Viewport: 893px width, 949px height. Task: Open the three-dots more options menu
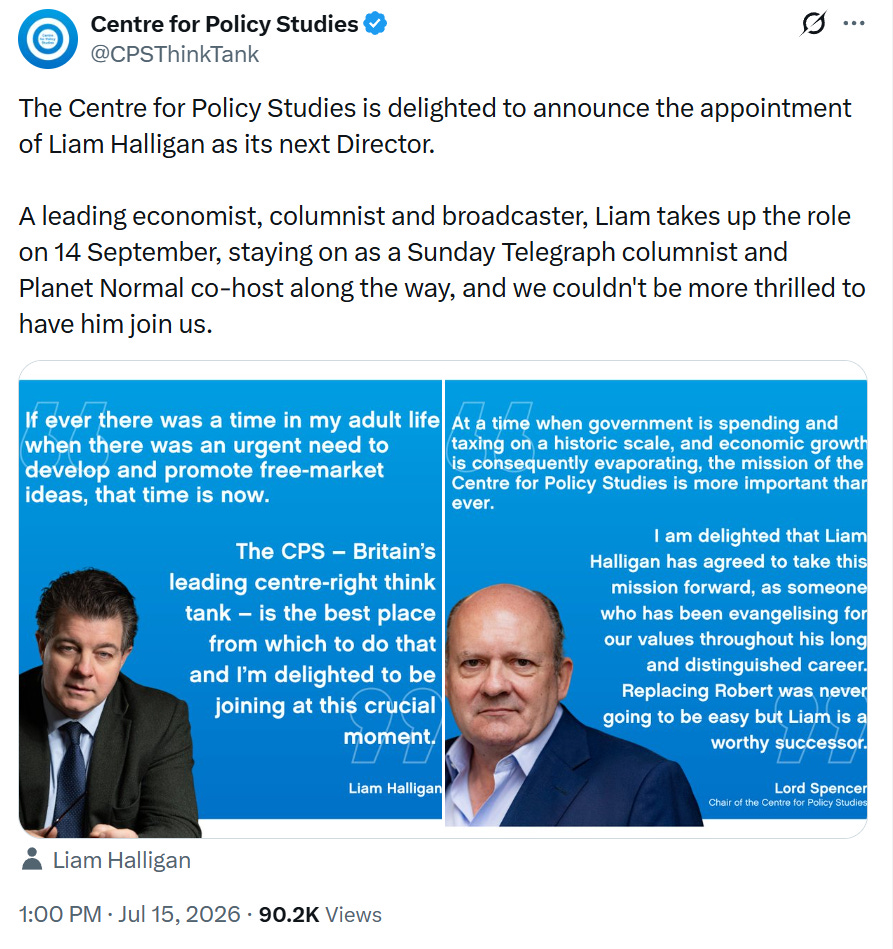pyautogui.click(x=854, y=23)
